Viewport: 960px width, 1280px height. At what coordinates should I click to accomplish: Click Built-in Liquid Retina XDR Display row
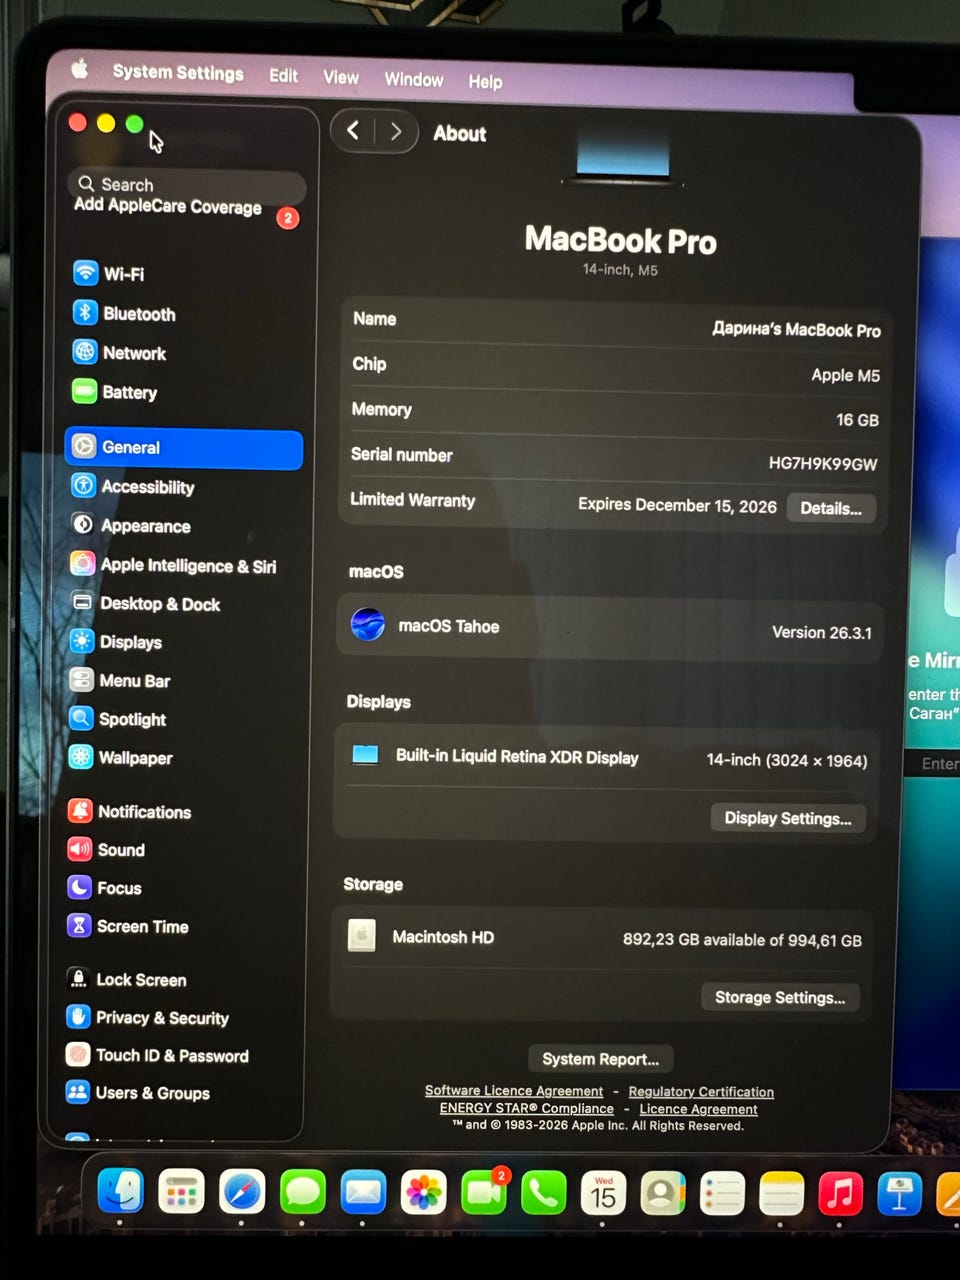click(x=607, y=757)
